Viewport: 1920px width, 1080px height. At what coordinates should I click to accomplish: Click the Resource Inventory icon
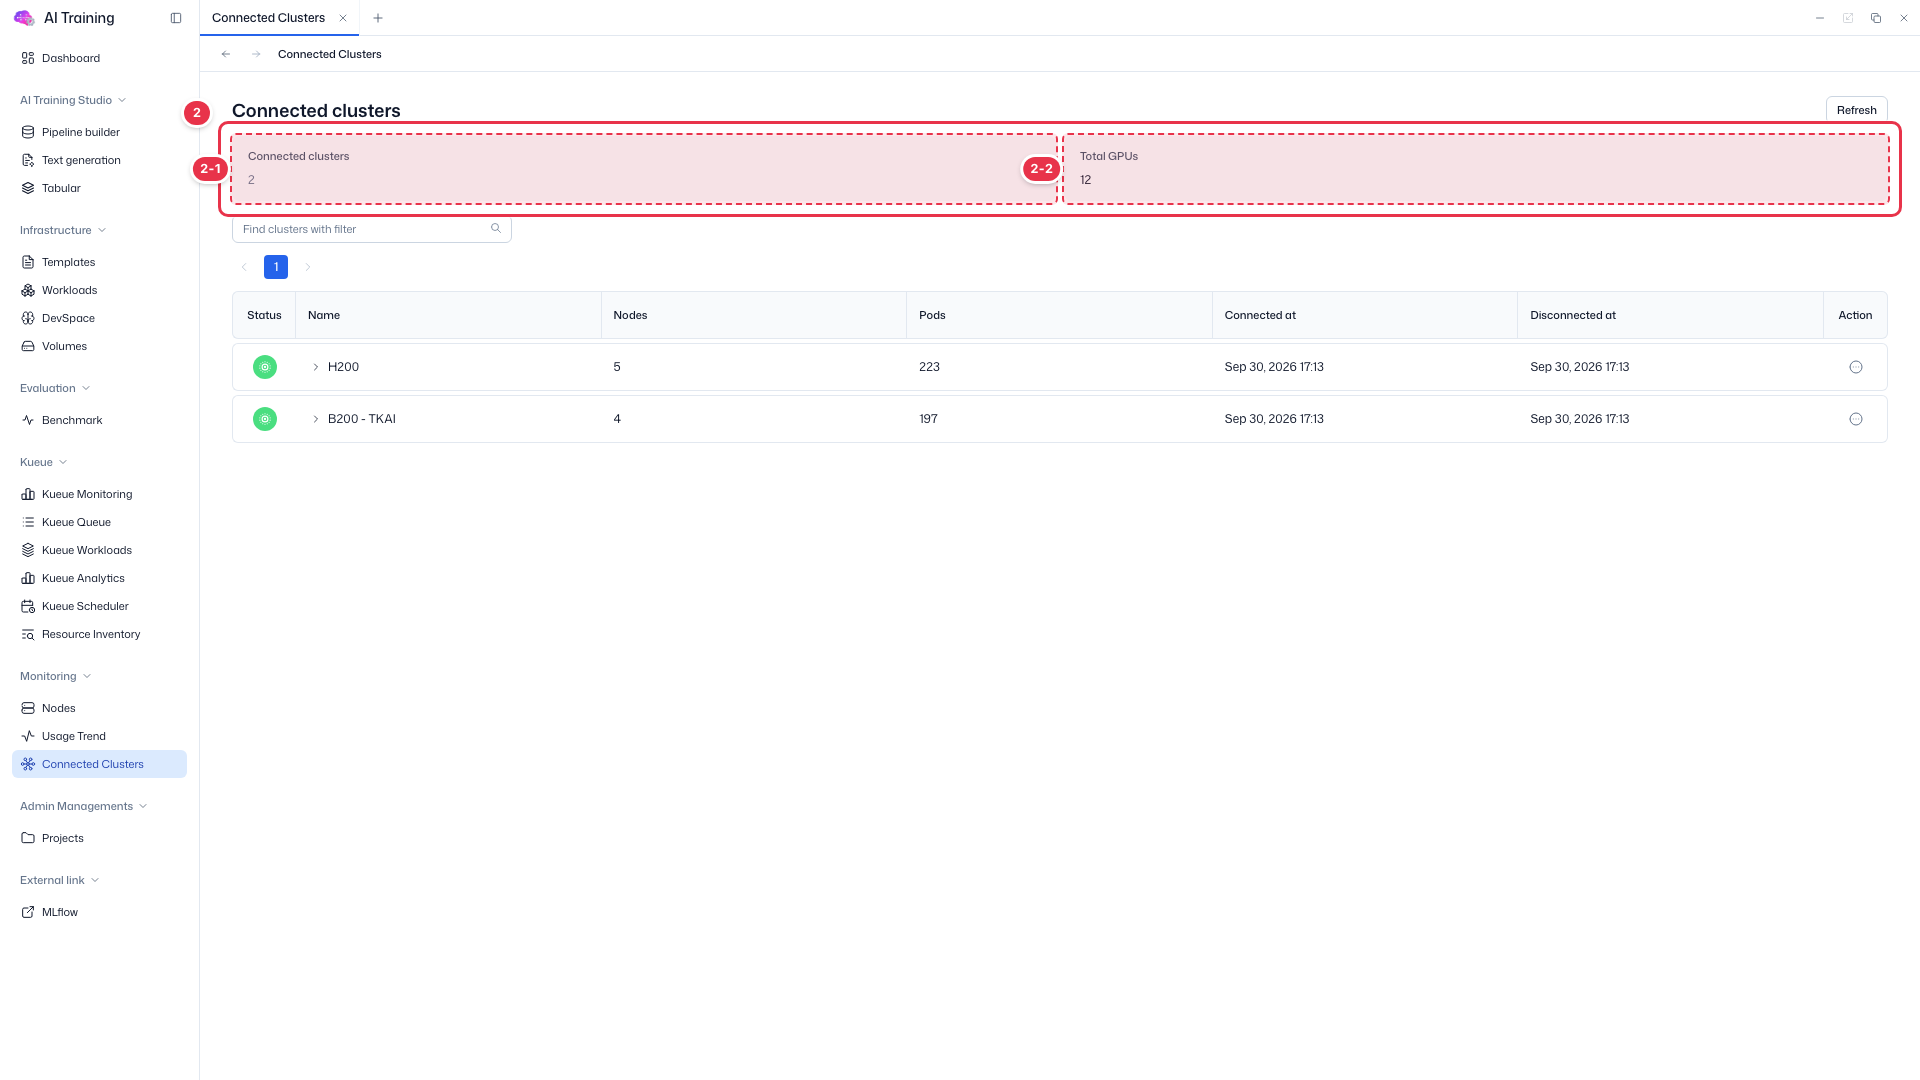click(x=28, y=634)
